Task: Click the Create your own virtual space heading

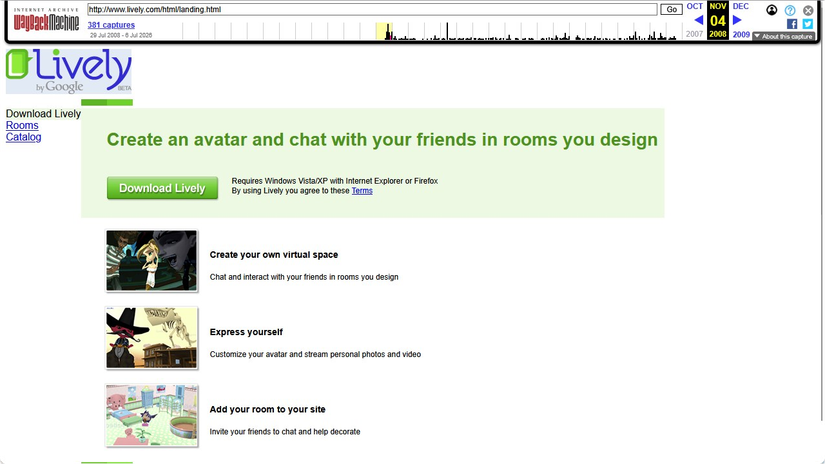Action: 274,255
